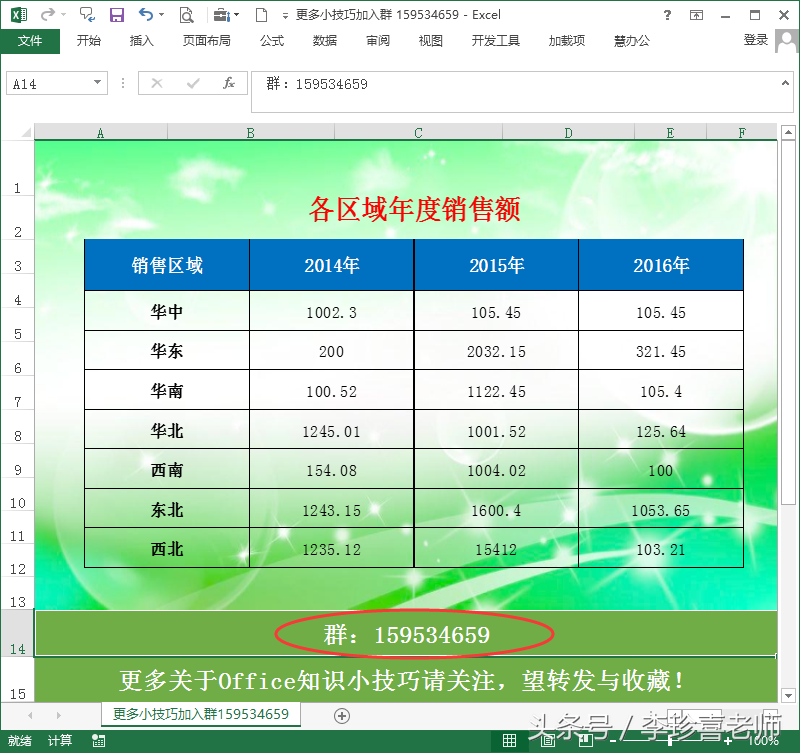Select row 14 header

tap(17, 633)
